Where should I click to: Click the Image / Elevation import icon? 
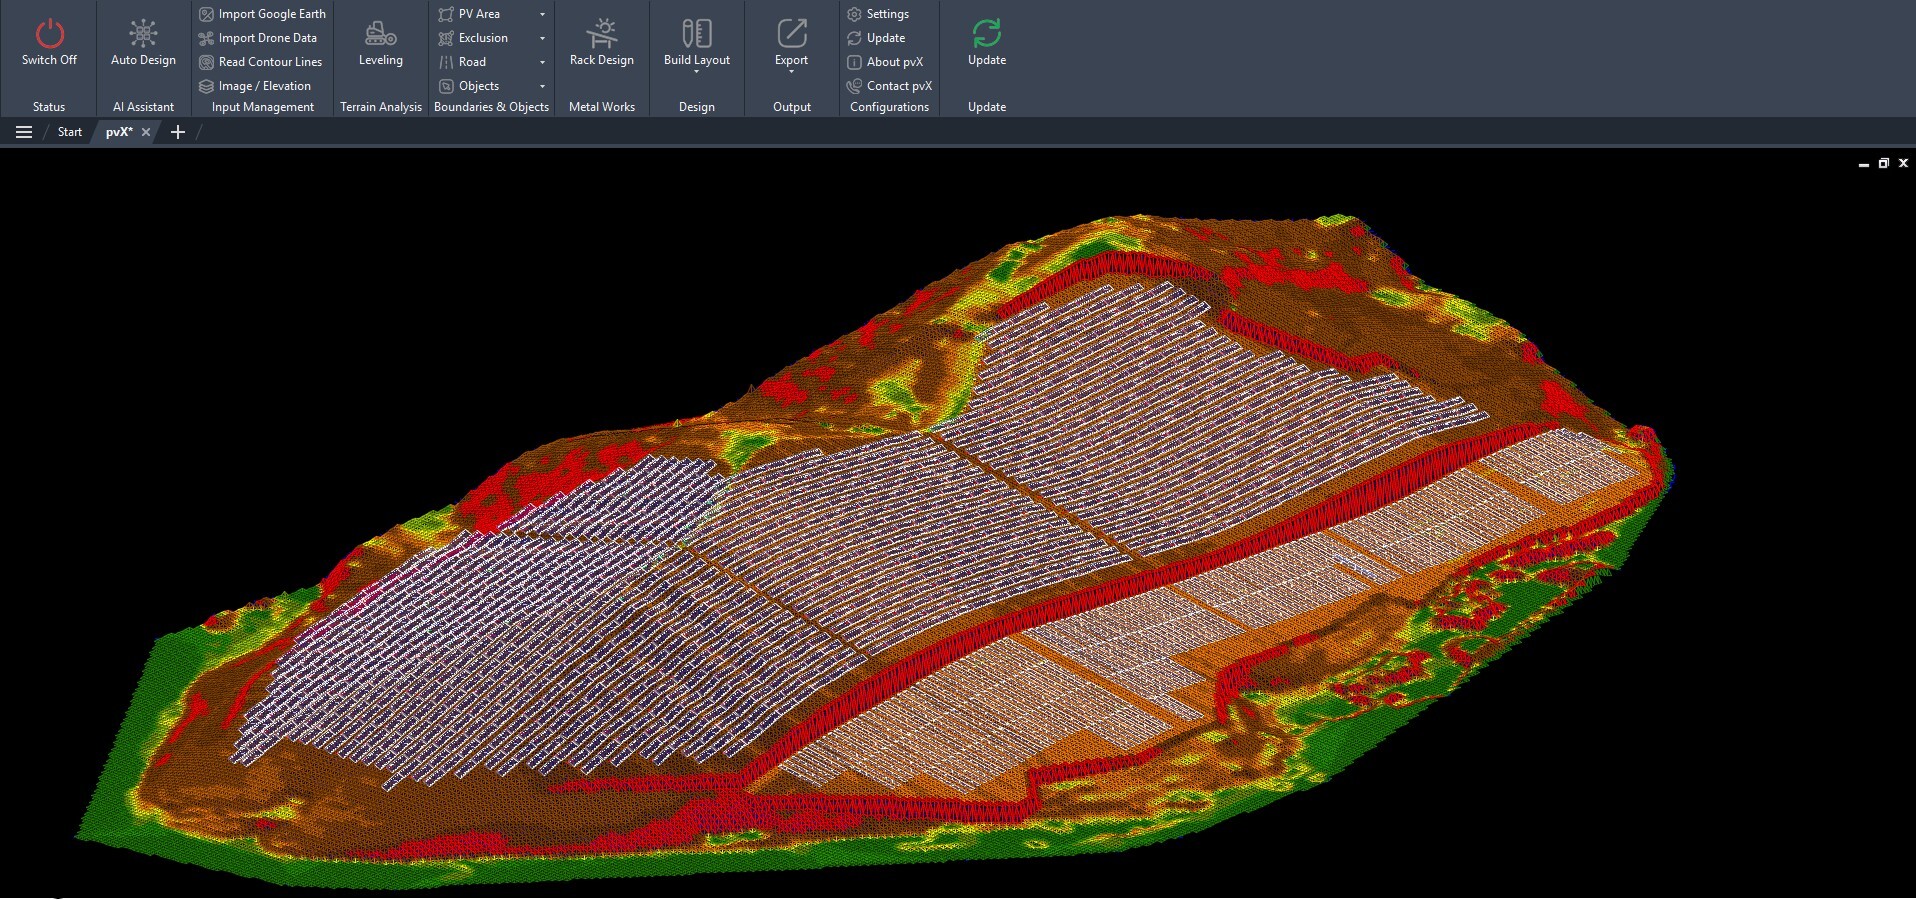click(205, 86)
